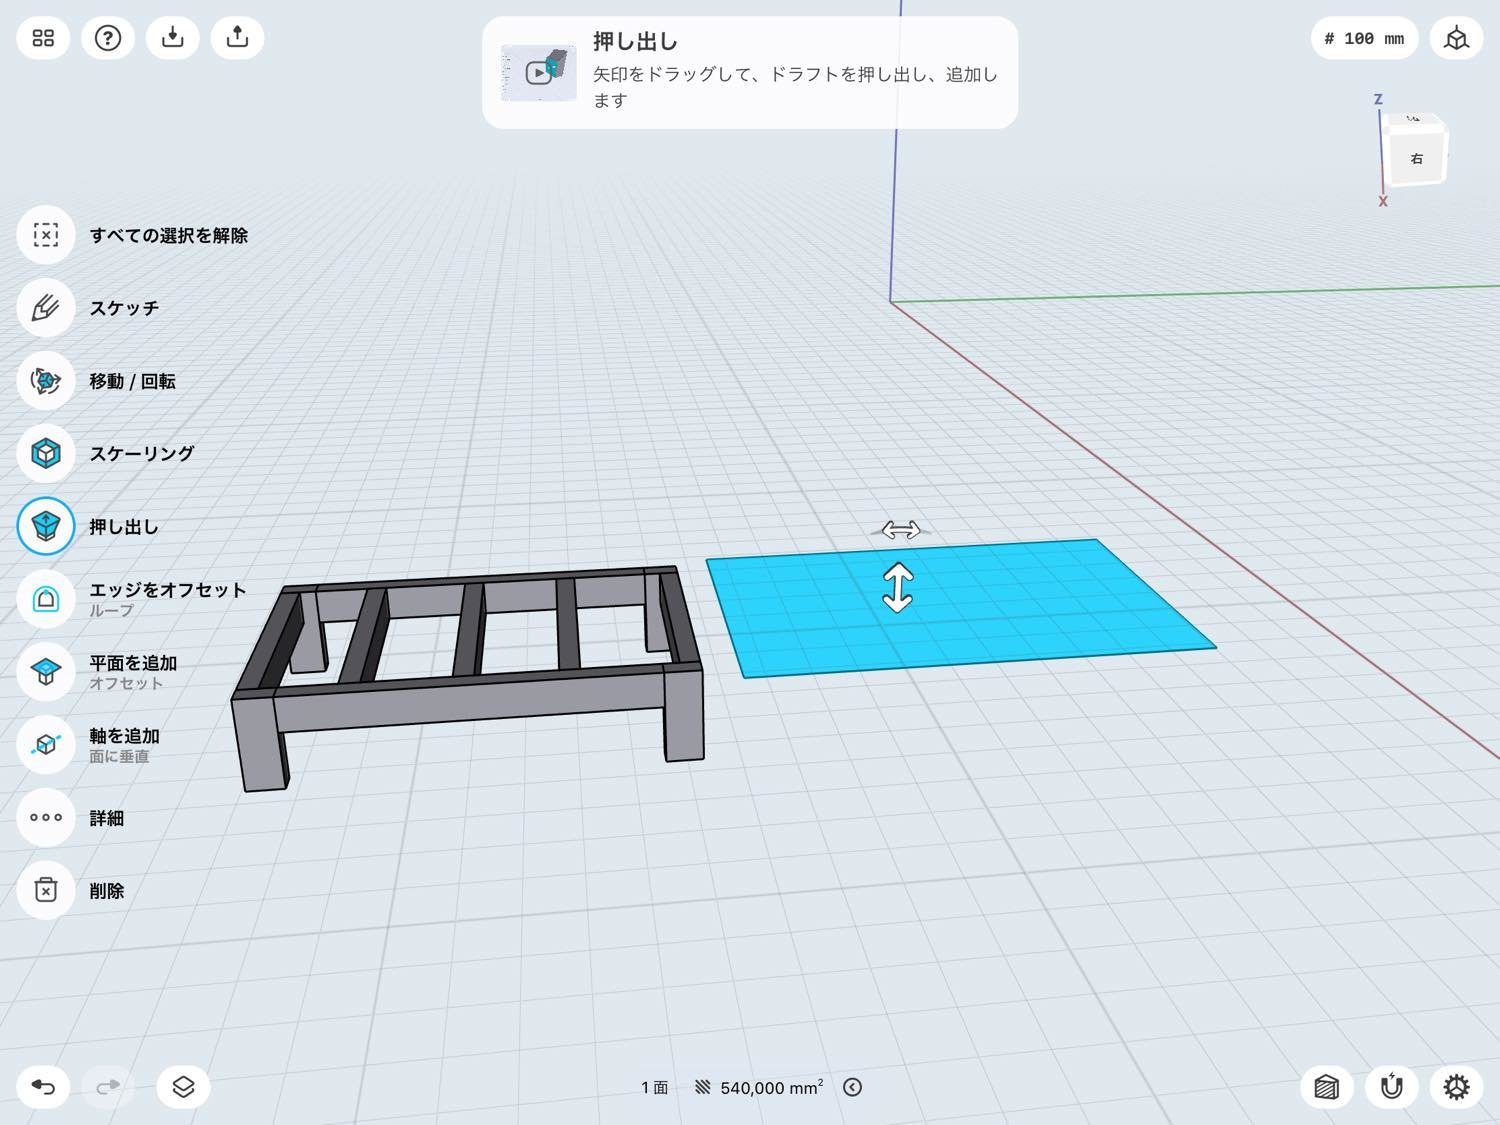Click the すべての選択を解除 label

(x=169, y=235)
